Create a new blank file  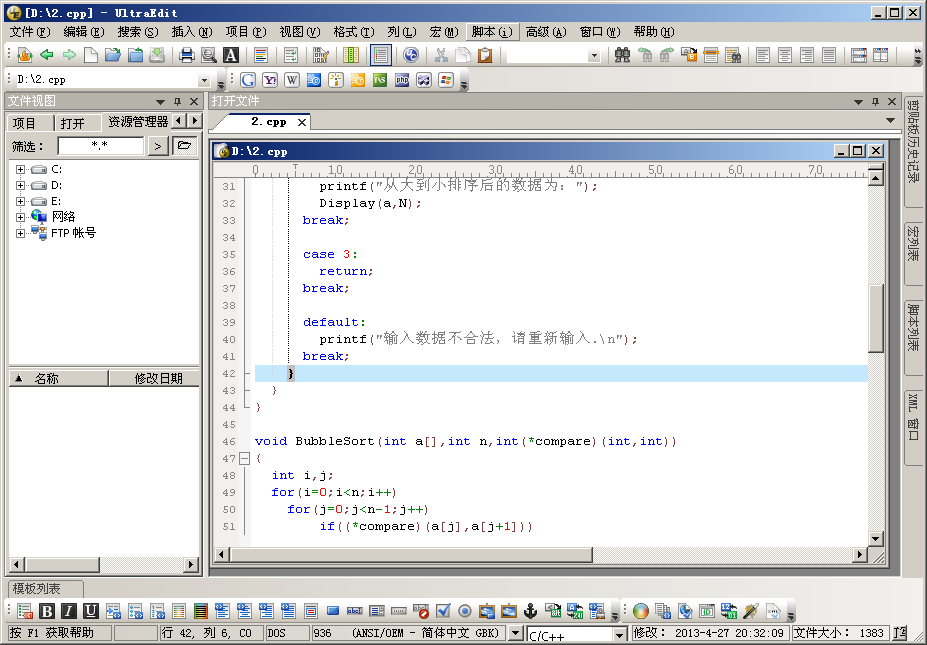[x=90, y=55]
